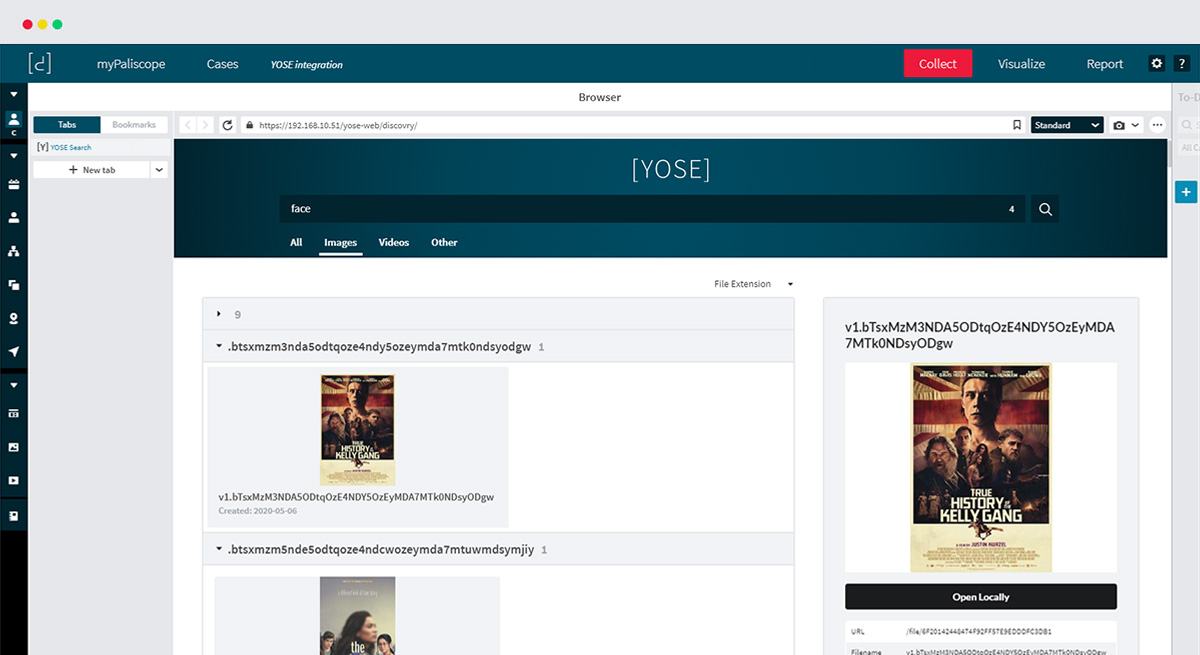Open the three-dots more options menu

tap(1157, 125)
